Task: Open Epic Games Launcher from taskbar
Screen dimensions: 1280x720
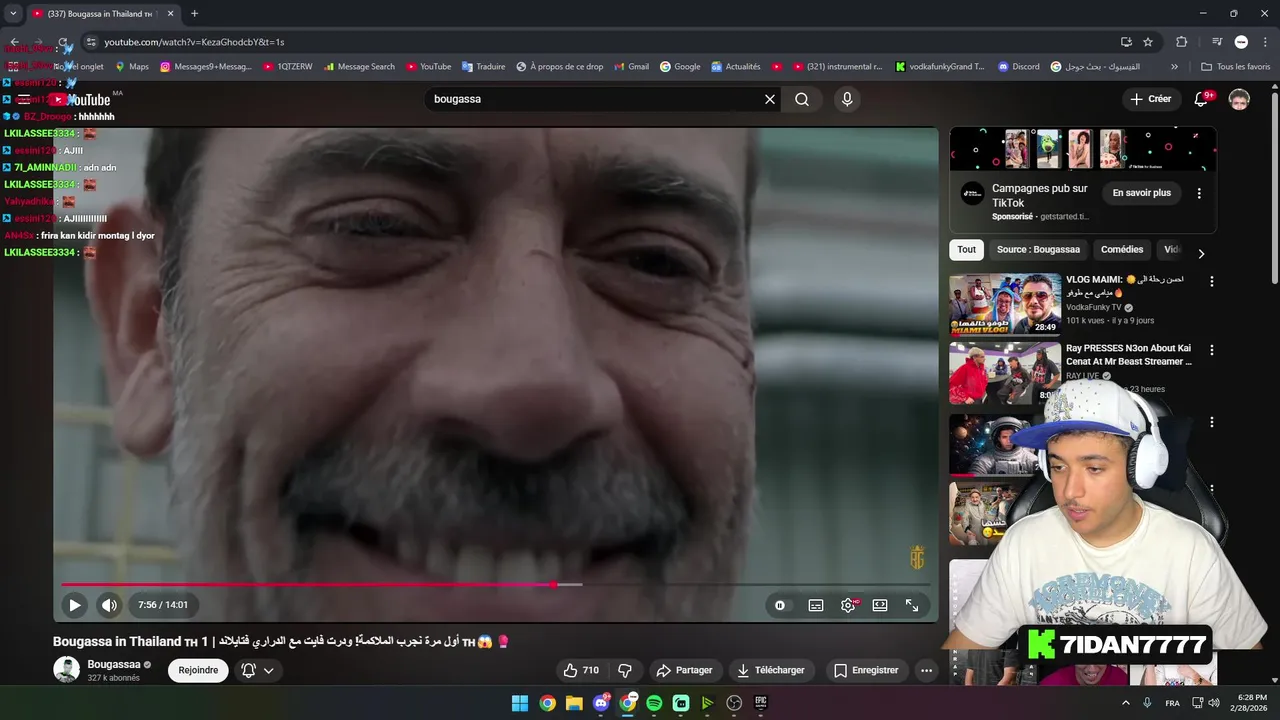Action: 761,703
